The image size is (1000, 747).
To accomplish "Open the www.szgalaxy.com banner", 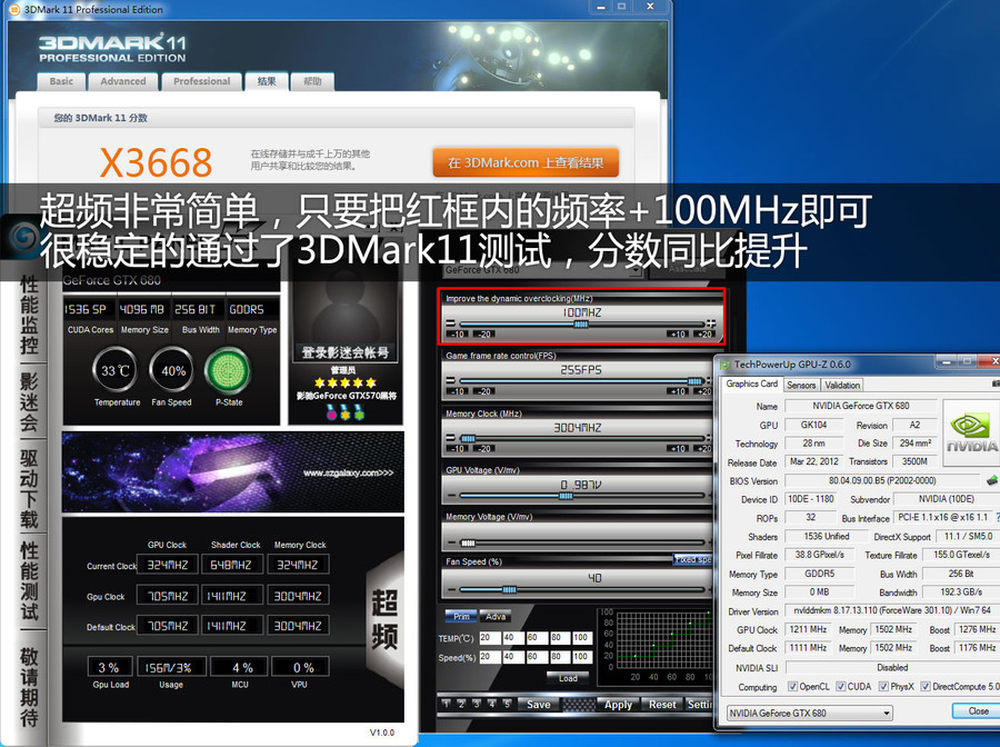I will (233, 472).
